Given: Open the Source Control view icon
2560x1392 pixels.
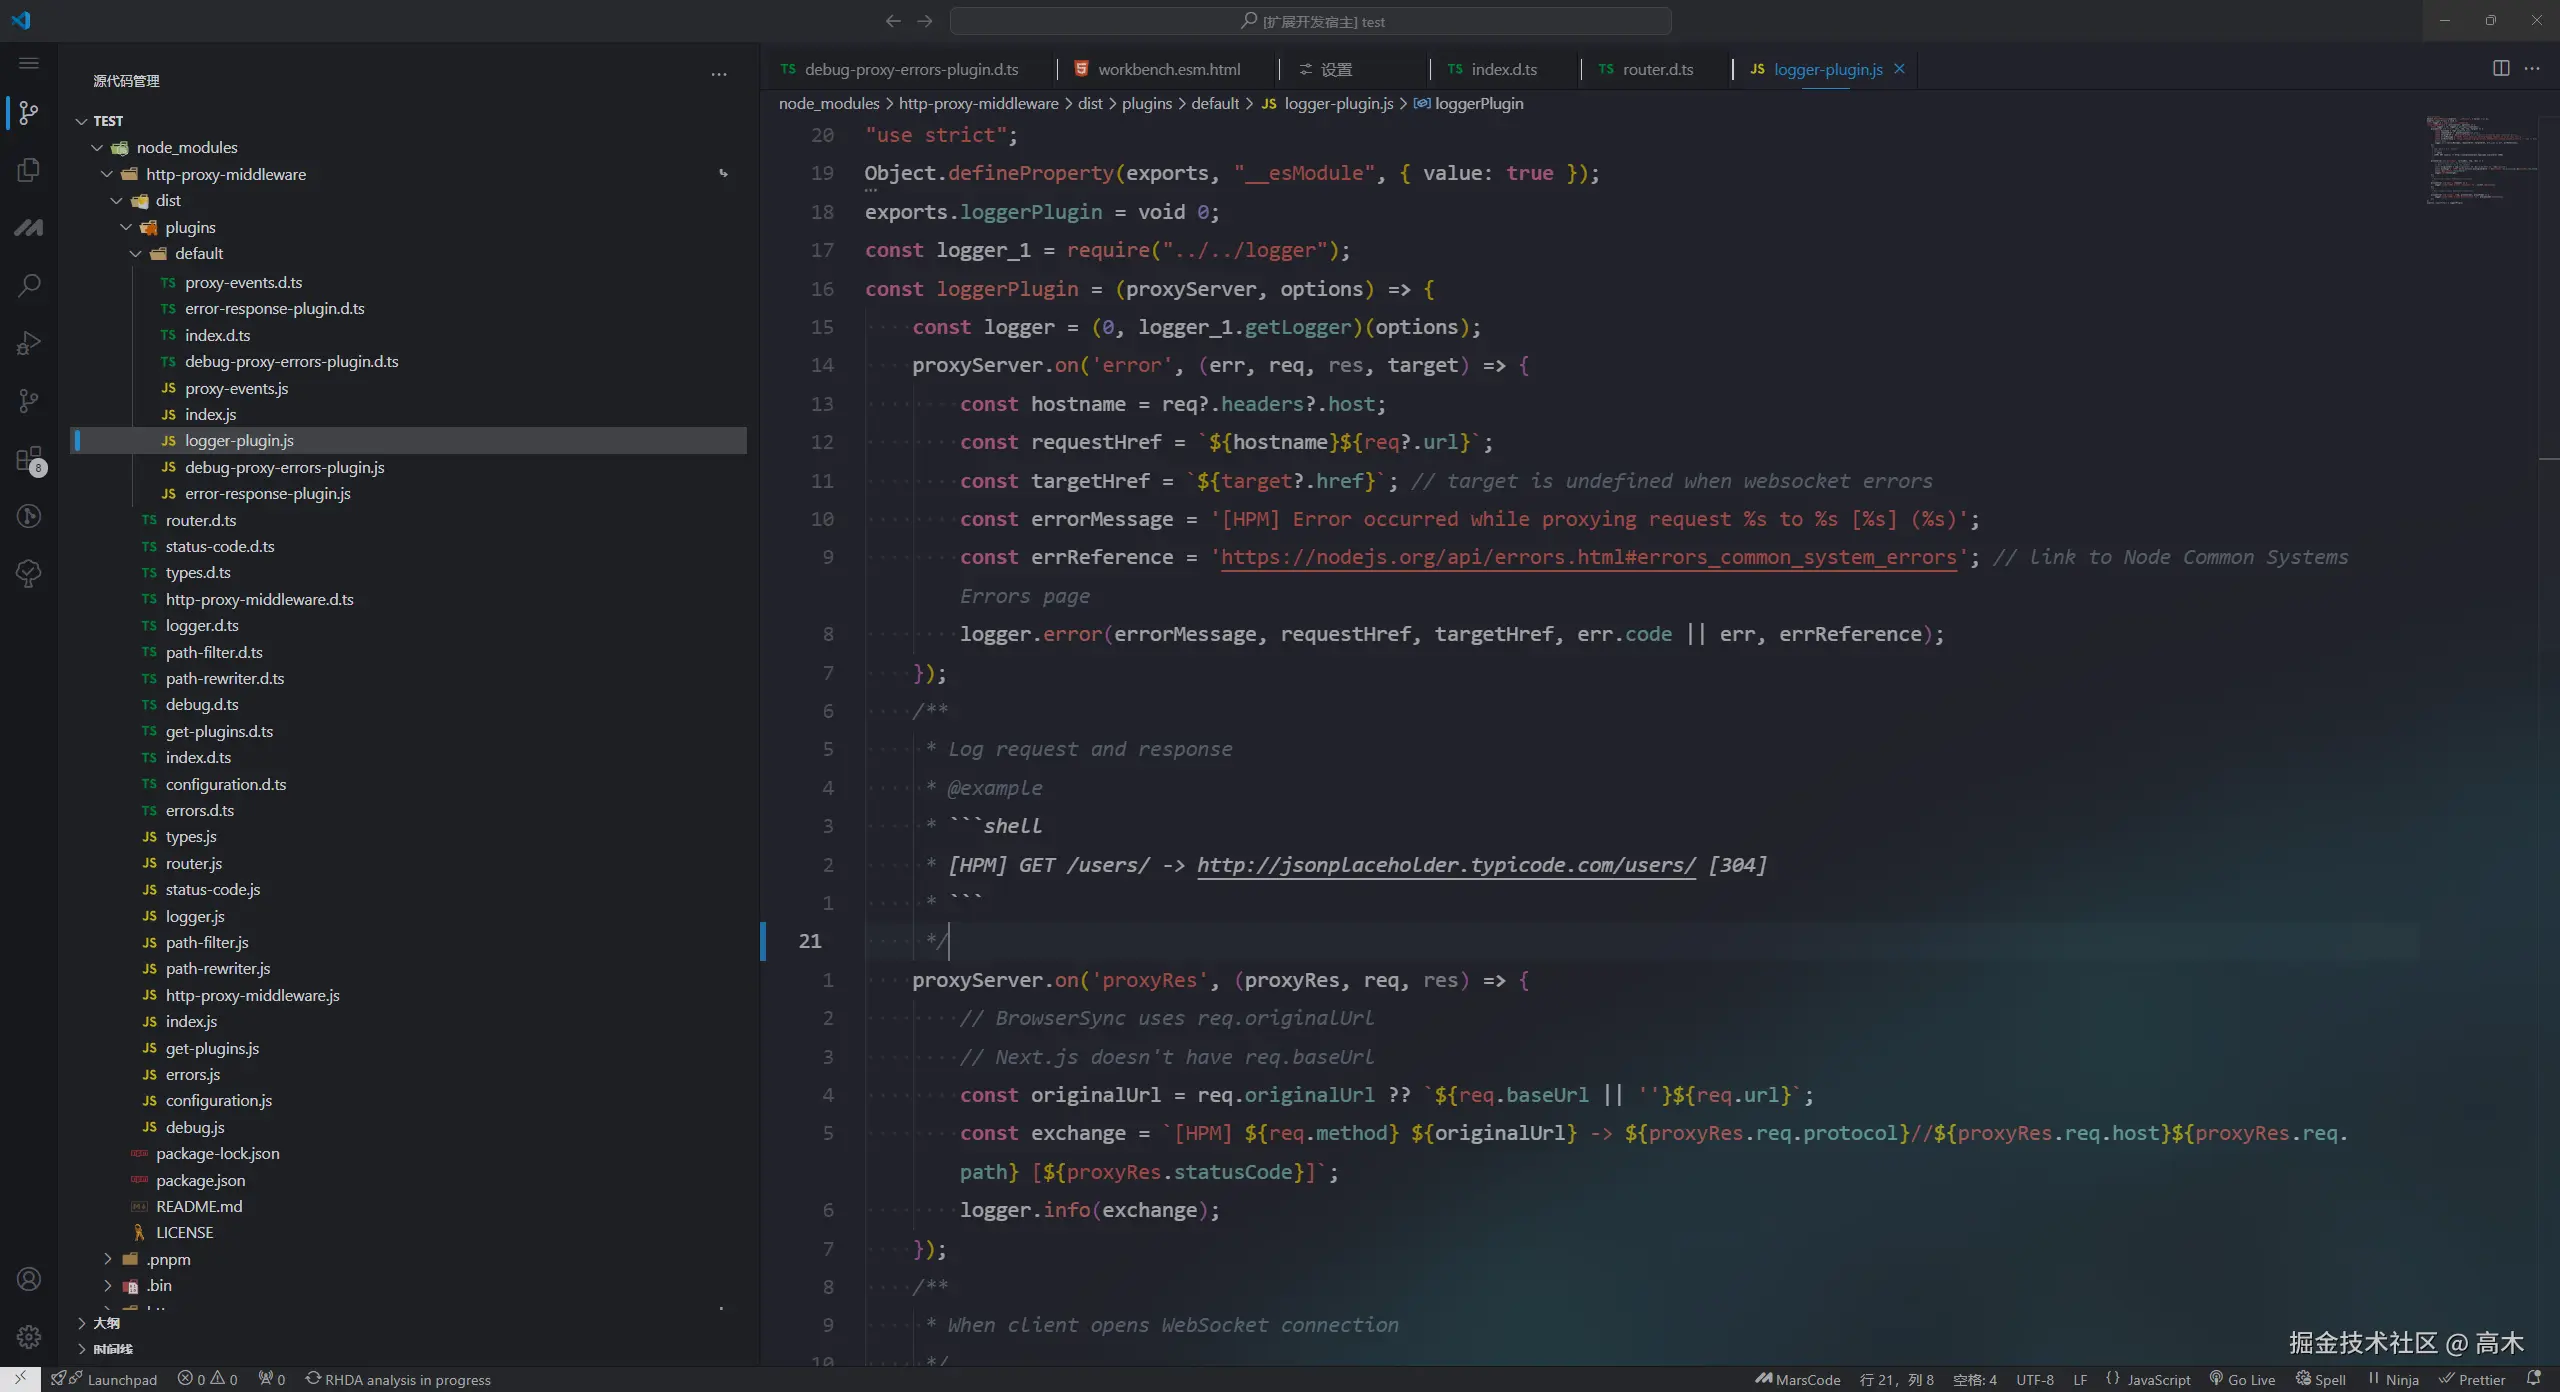Looking at the screenshot, I should pyautogui.click(x=29, y=113).
